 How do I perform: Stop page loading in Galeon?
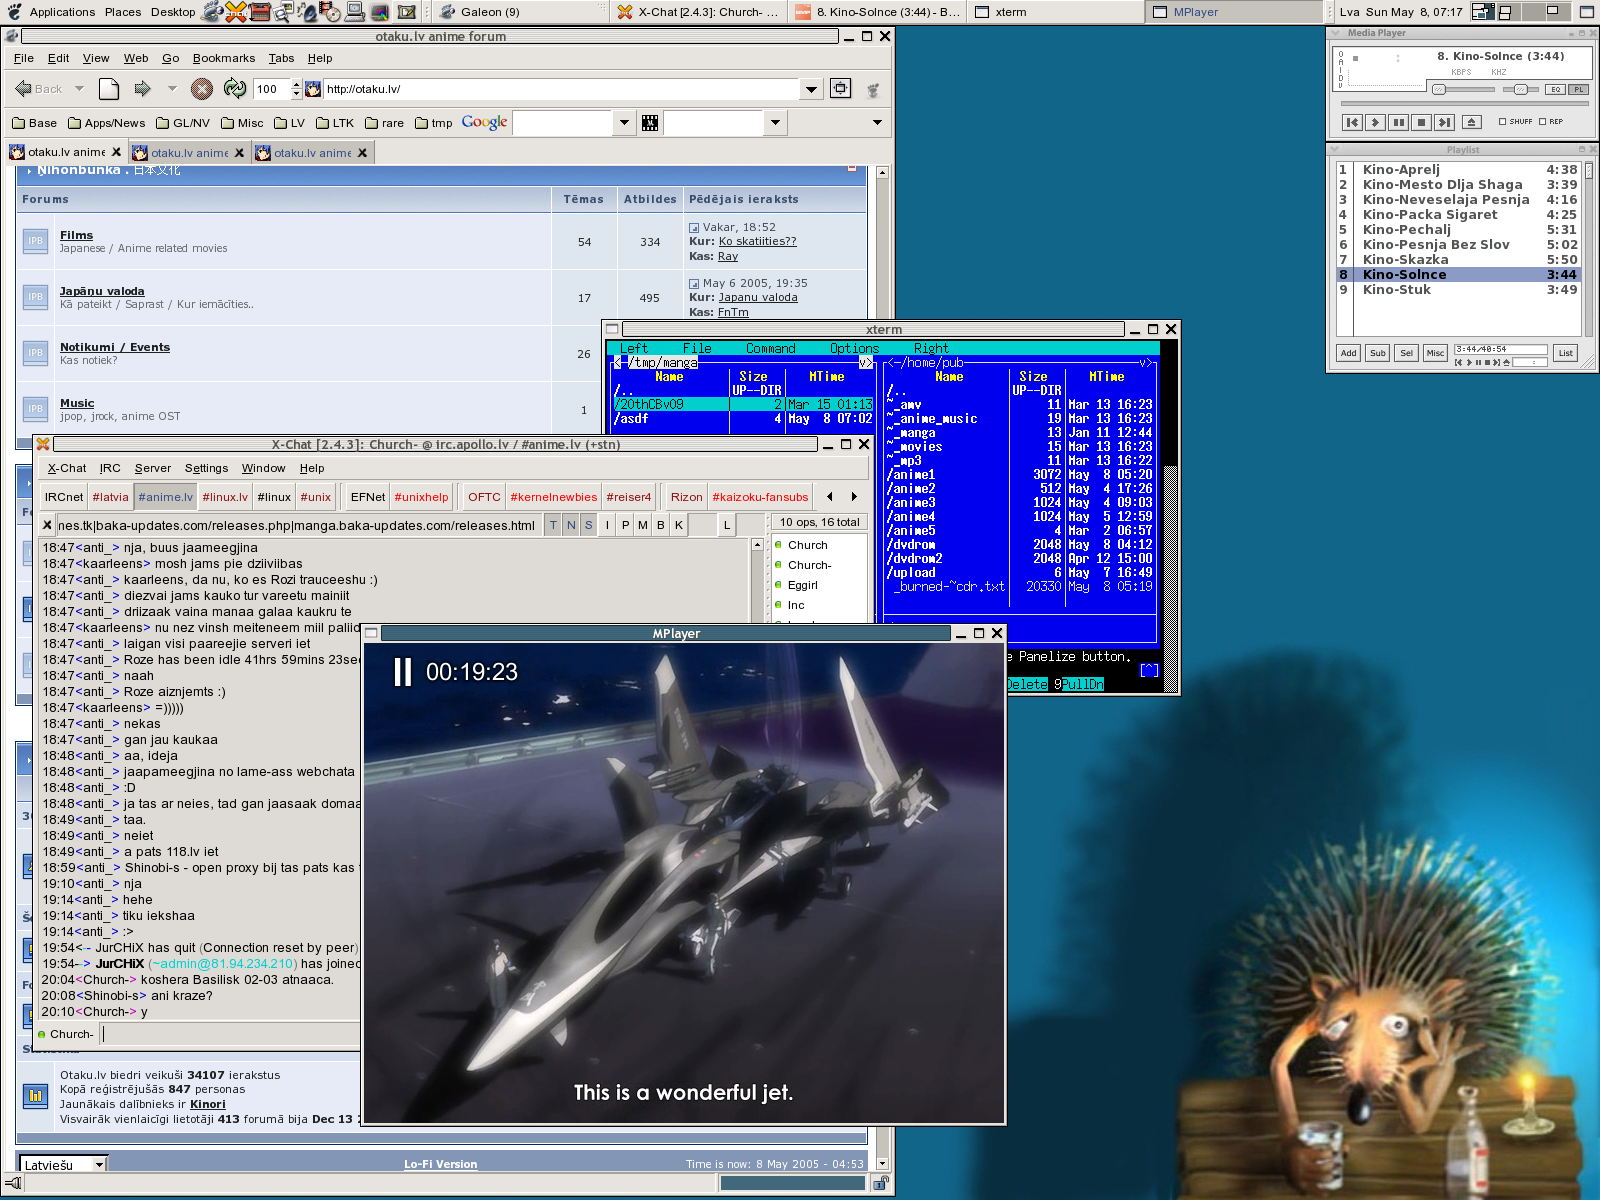(x=202, y=89)
